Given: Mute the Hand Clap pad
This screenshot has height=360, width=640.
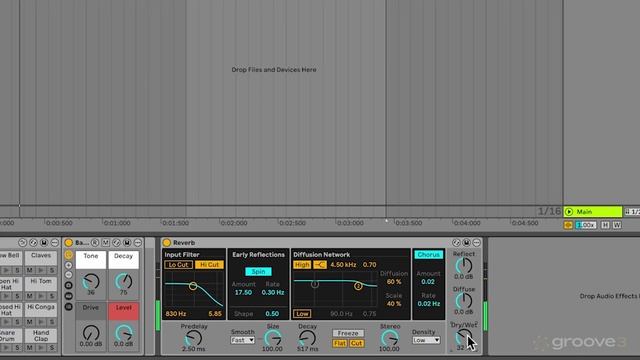Looking at the screenshot, I should tap(29, 348).
